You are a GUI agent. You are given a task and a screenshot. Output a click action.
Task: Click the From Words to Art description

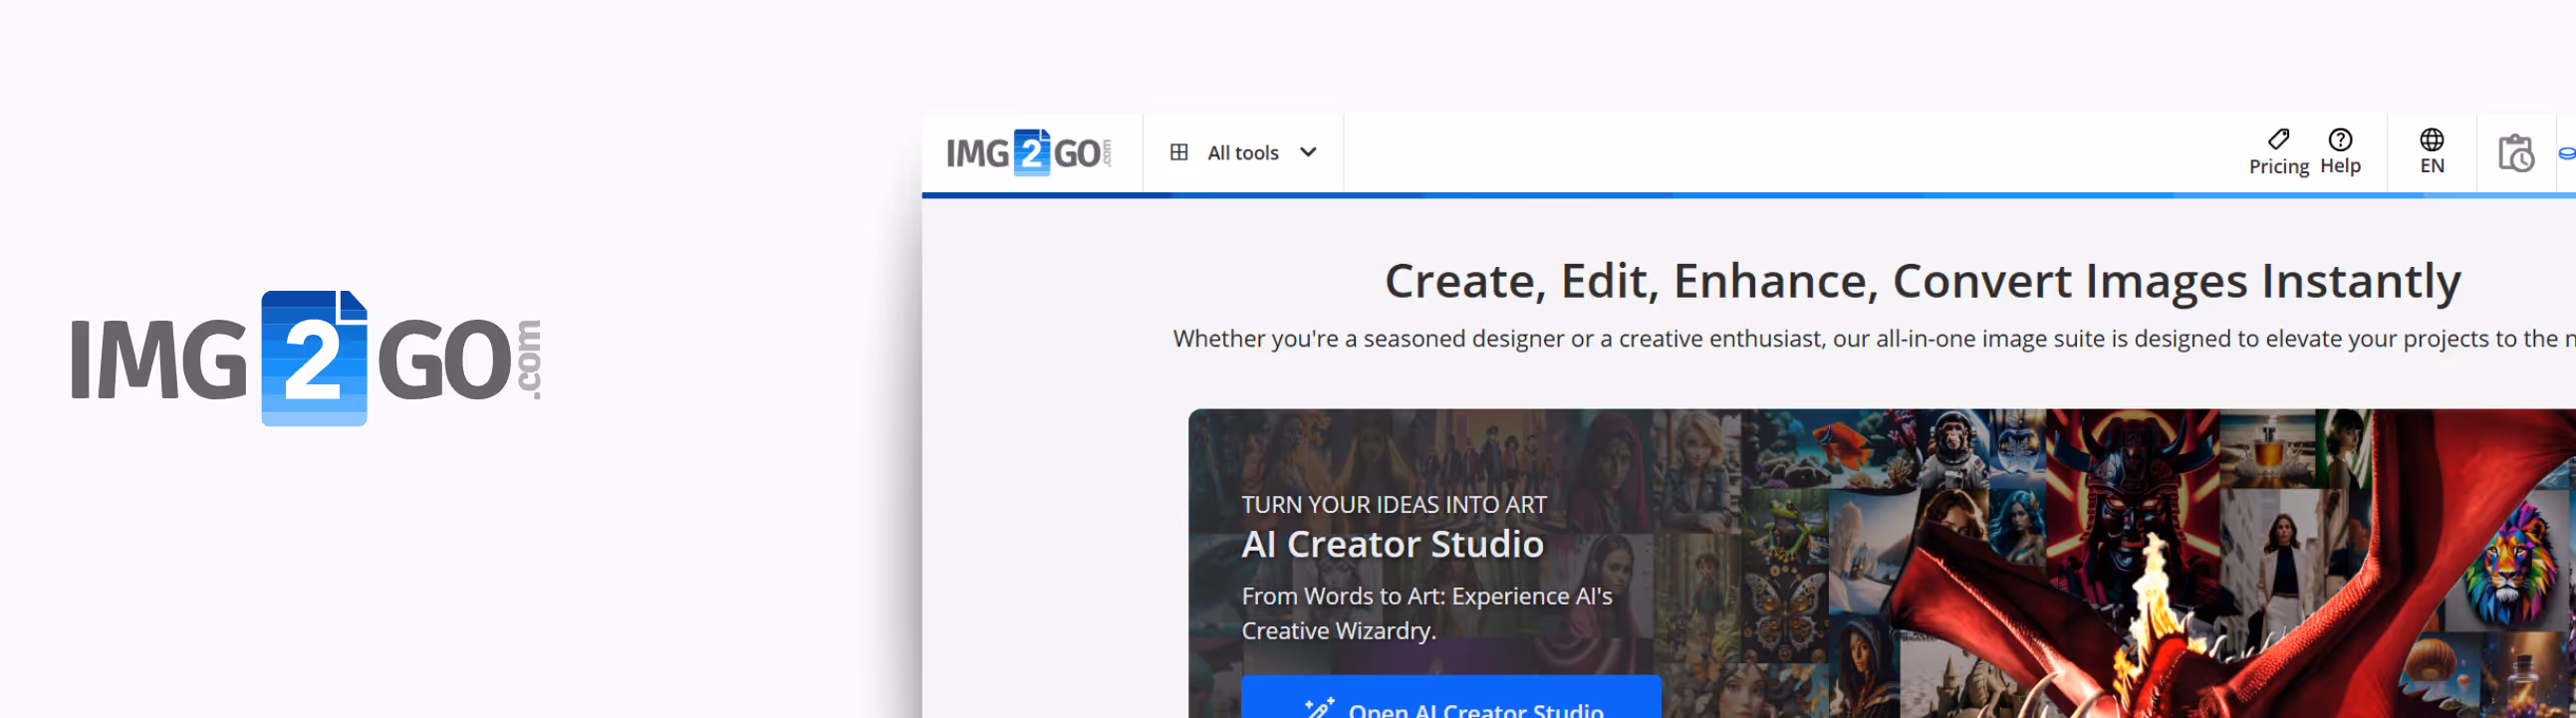pyautogui.click(x=1427, y=613)
